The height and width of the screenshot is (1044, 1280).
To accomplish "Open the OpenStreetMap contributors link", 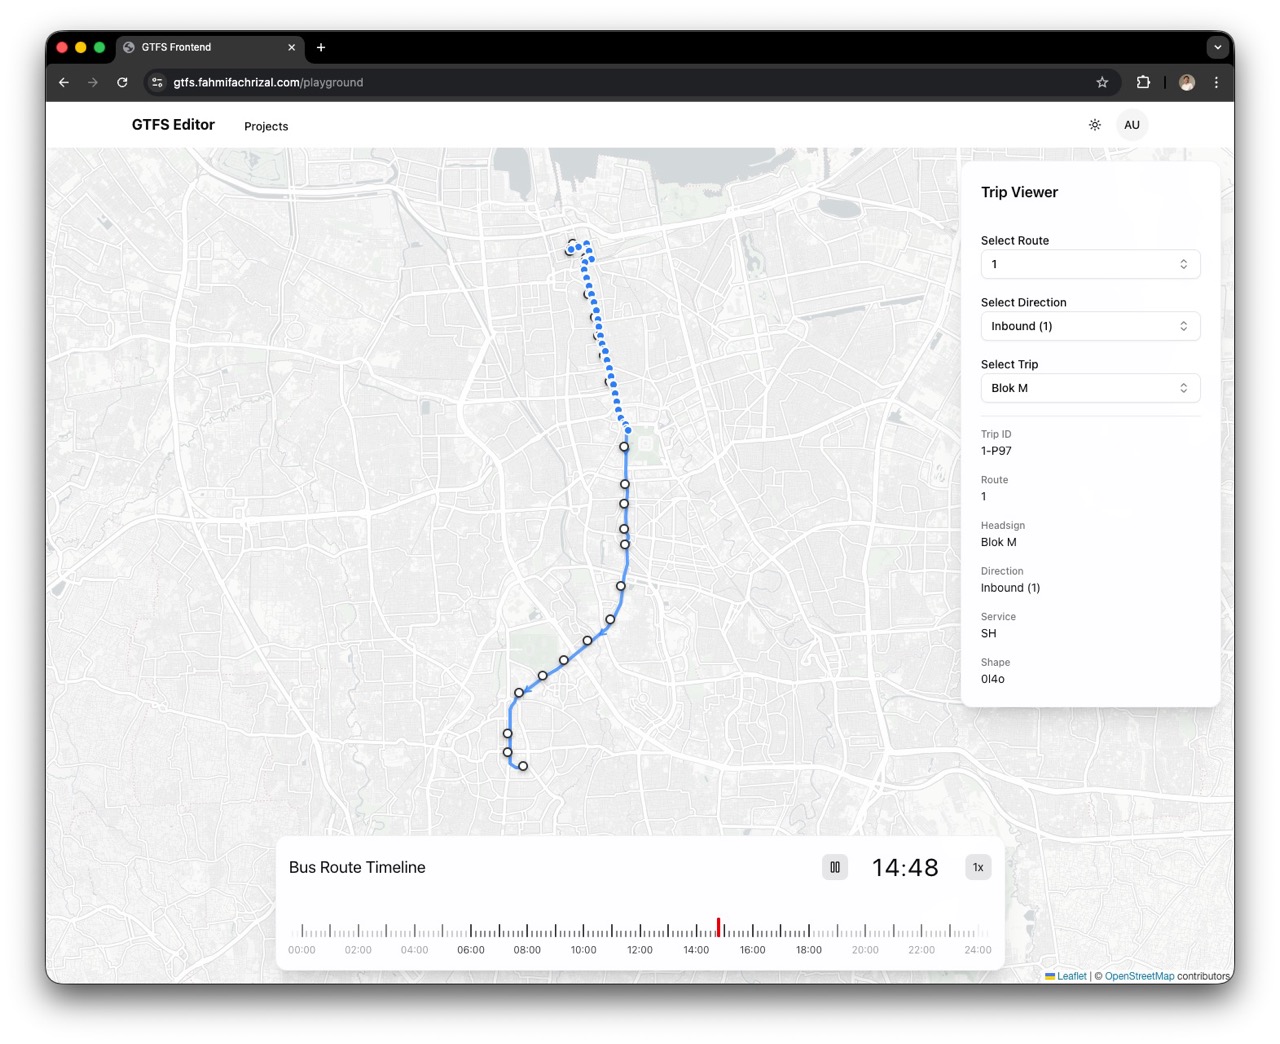I will (1139, 976).
